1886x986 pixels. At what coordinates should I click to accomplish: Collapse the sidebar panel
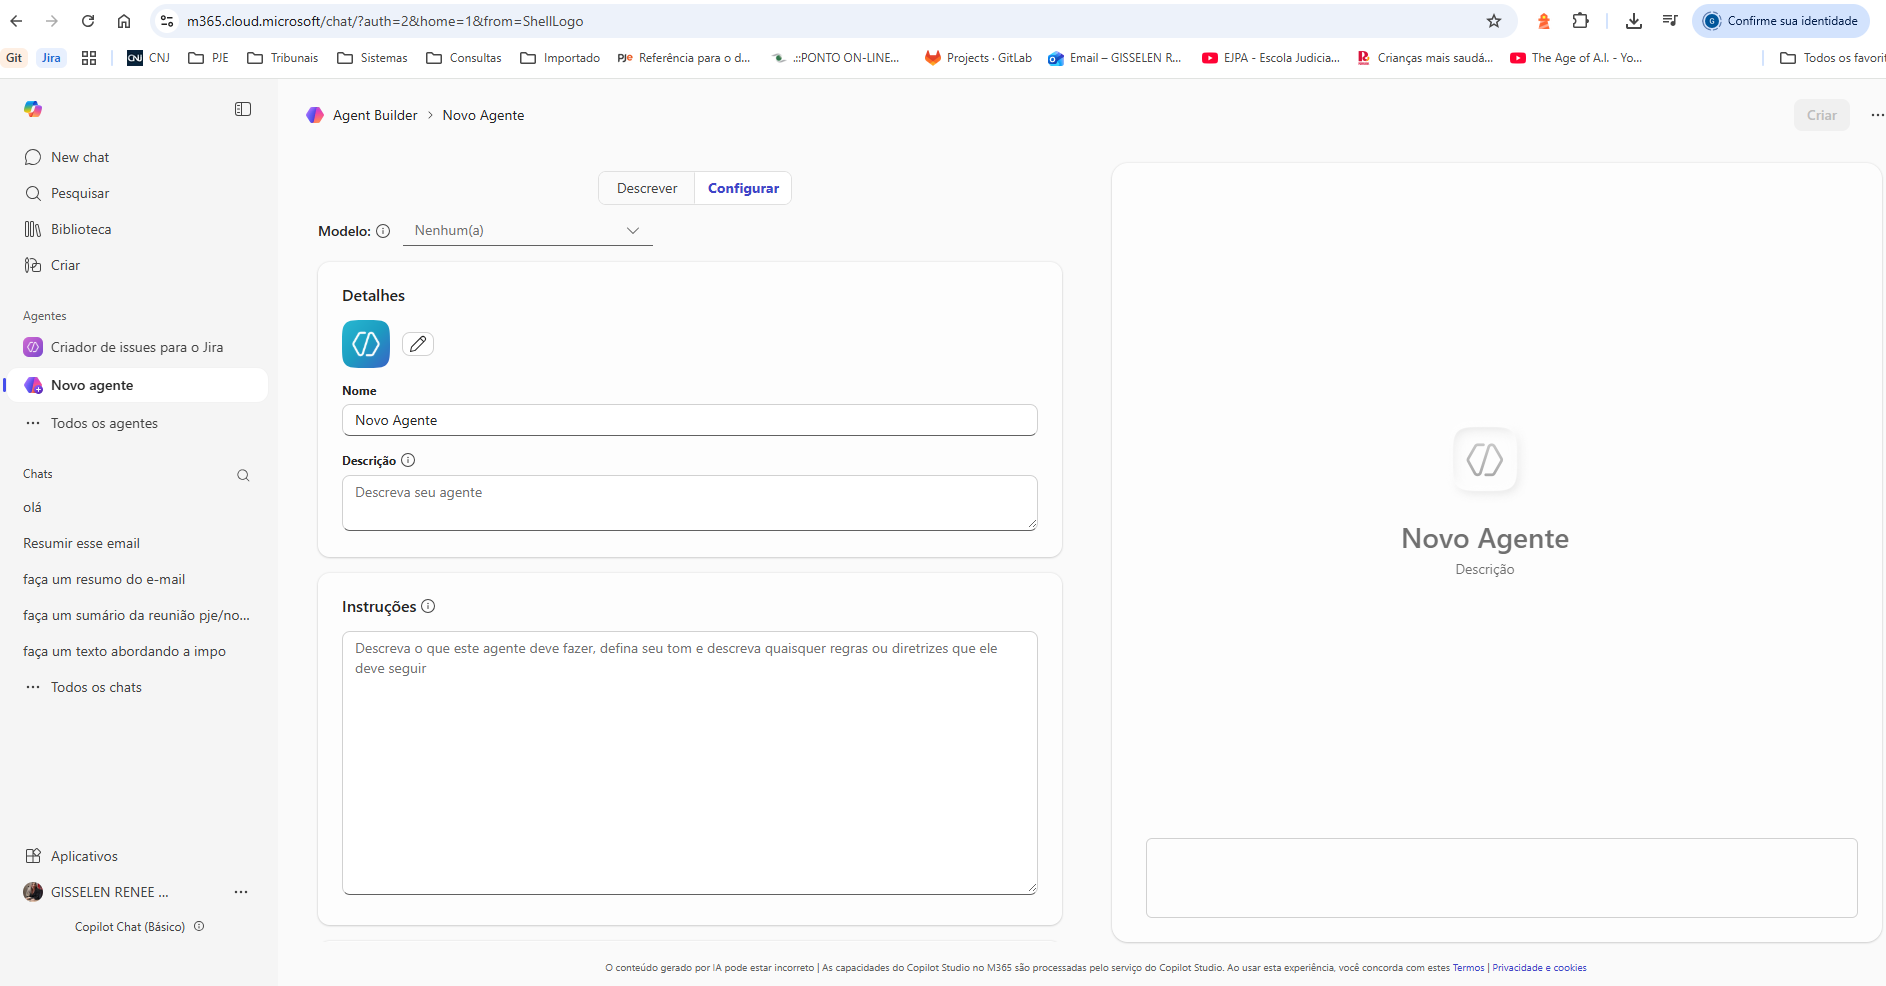[242, 108]
